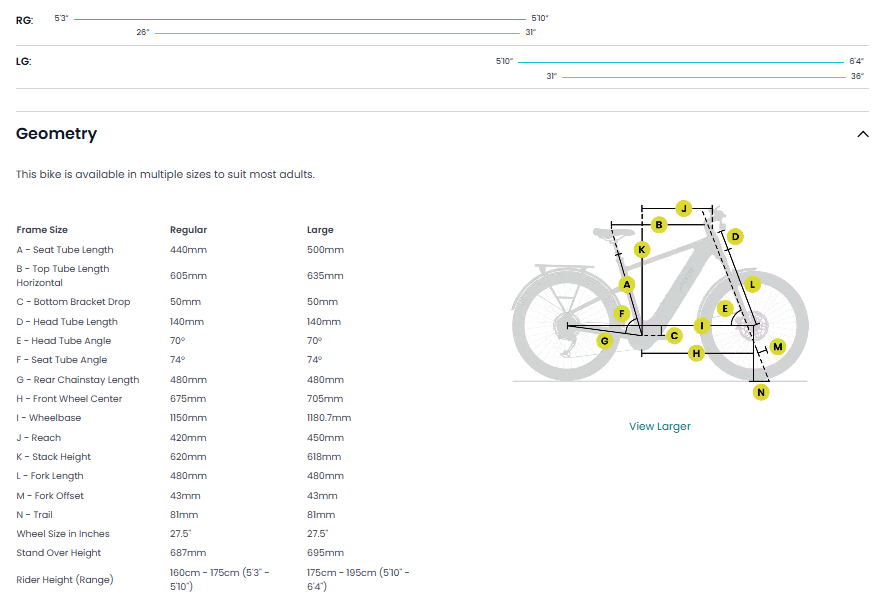Click 'M - Fork Offset' row label

50,496
